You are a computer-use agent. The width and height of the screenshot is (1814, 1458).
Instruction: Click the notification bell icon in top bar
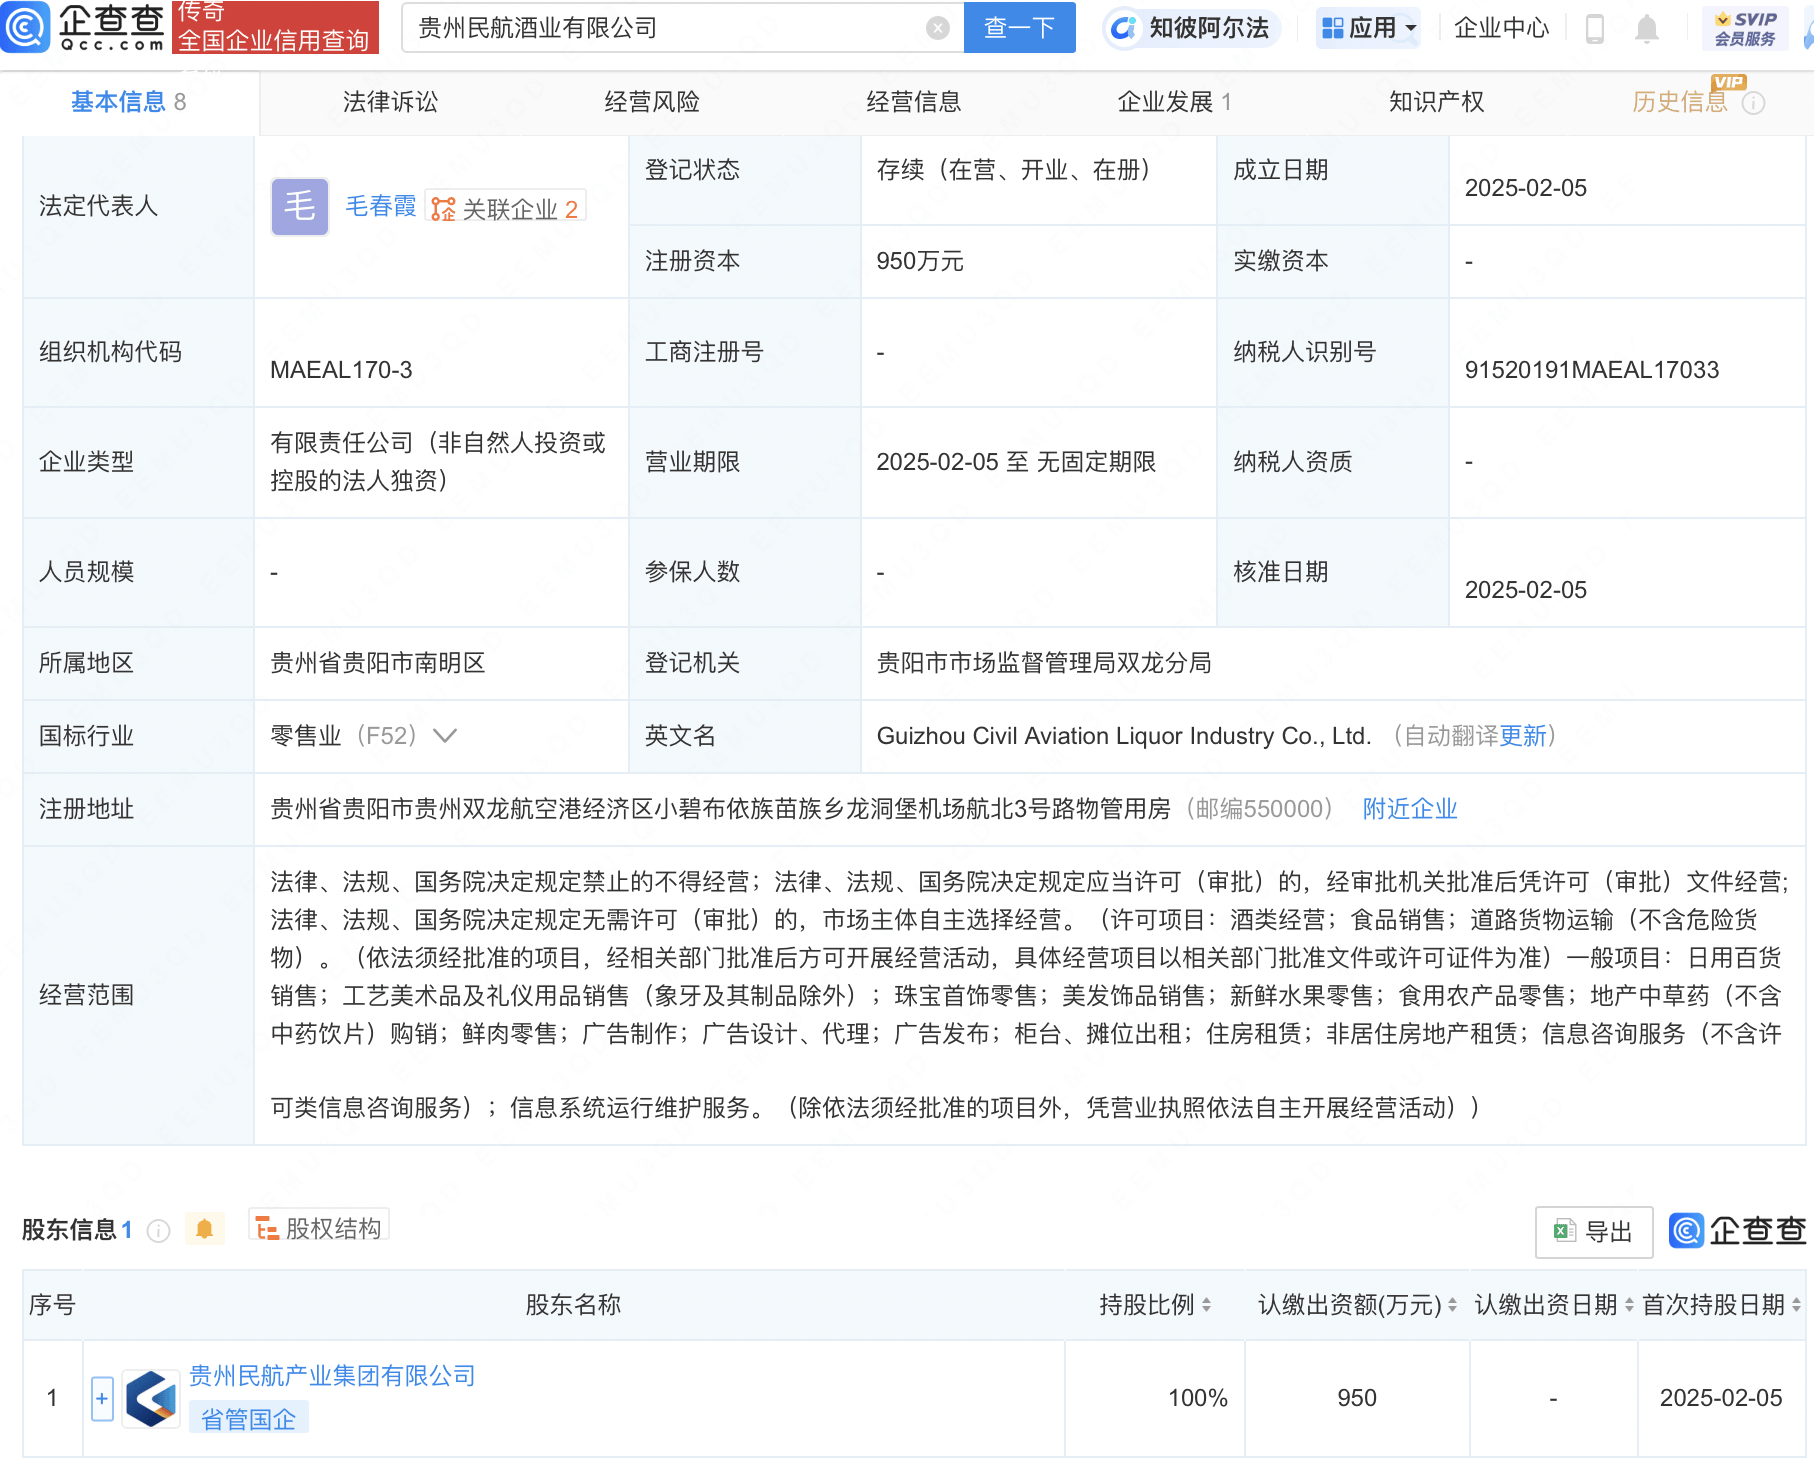click(x=1646, y=28)
